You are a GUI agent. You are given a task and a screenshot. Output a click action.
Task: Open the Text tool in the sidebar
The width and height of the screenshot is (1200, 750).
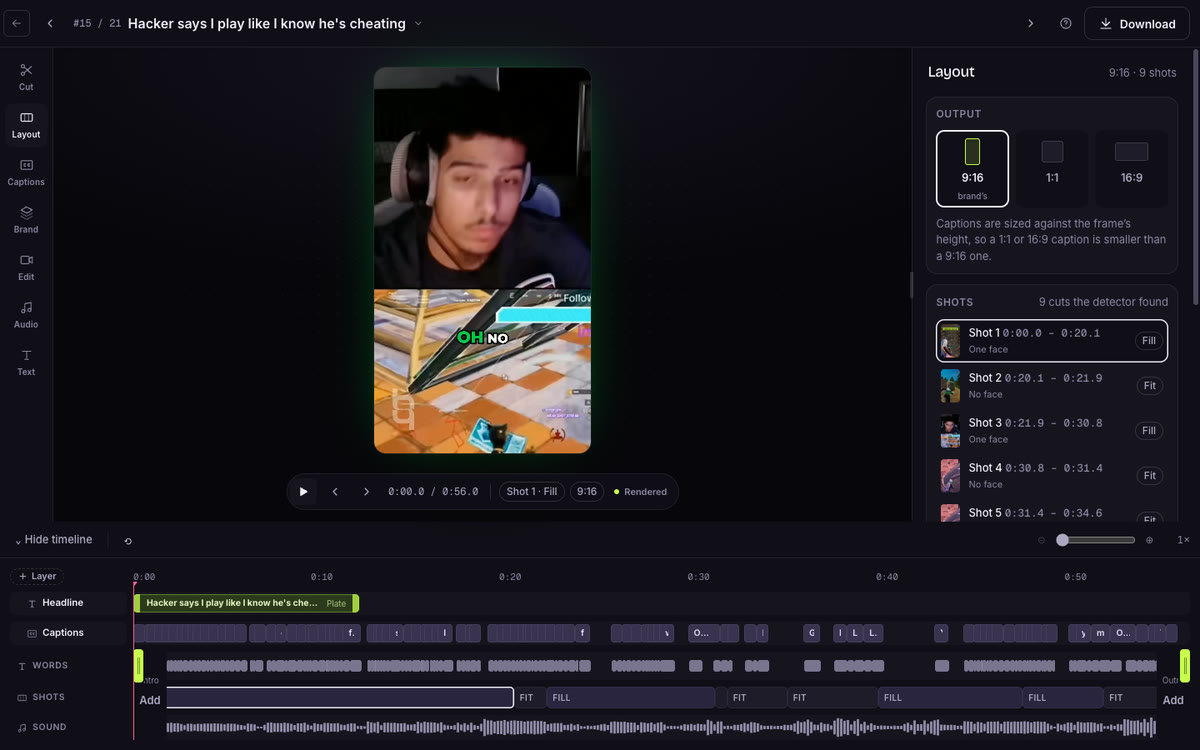click(26, 362)
